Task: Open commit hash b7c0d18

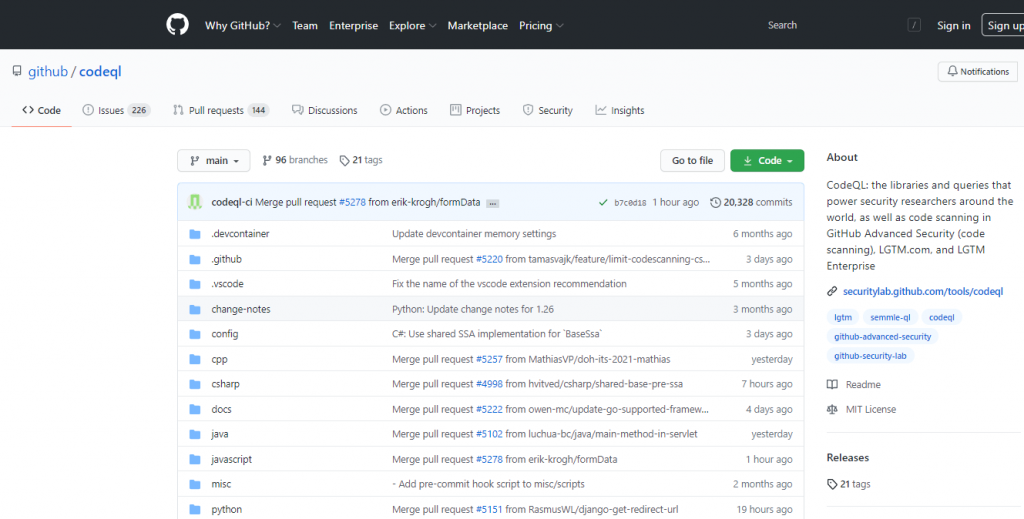Action: click(630, 203)
